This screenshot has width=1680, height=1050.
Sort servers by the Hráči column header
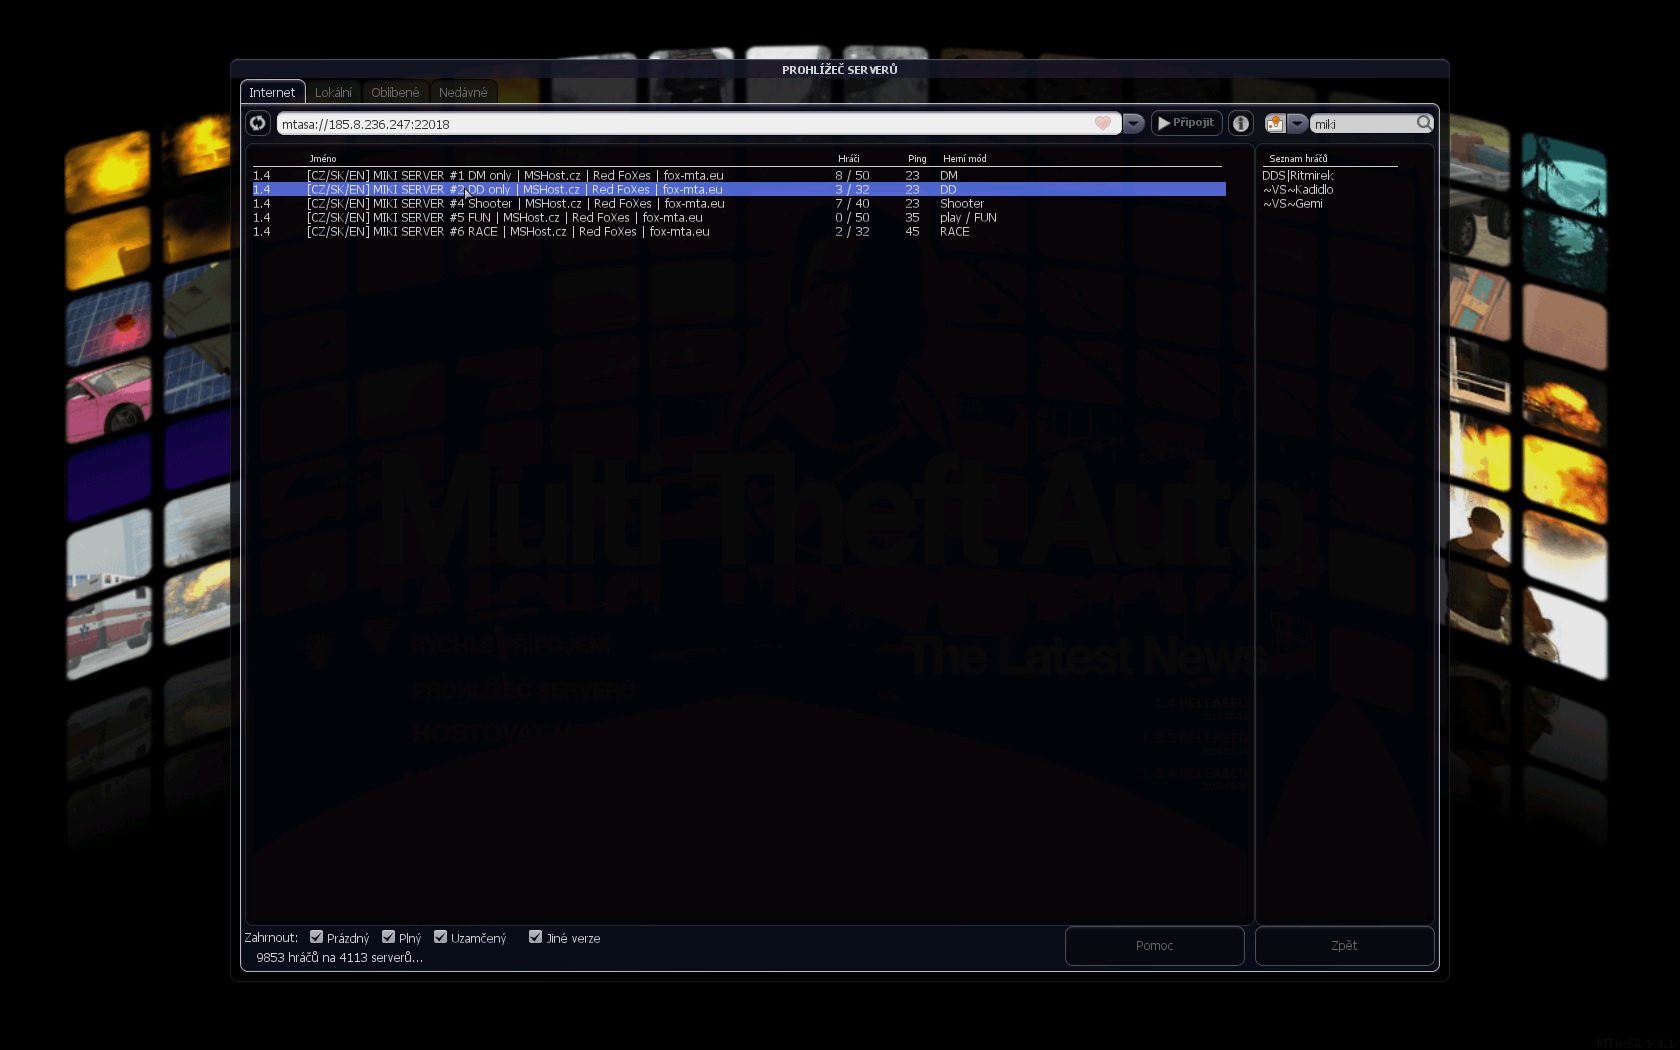coord(848,158)
